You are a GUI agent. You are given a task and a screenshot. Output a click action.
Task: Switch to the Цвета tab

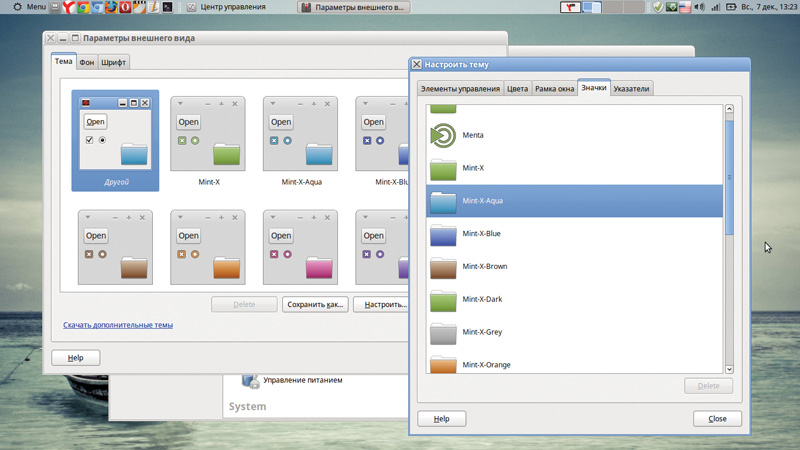point(517,89)
